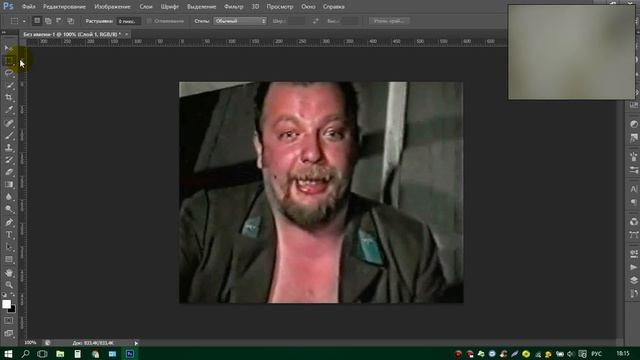Click the New selection mode button
Viewport: 640px width, 360px height.
click(37, 20)
